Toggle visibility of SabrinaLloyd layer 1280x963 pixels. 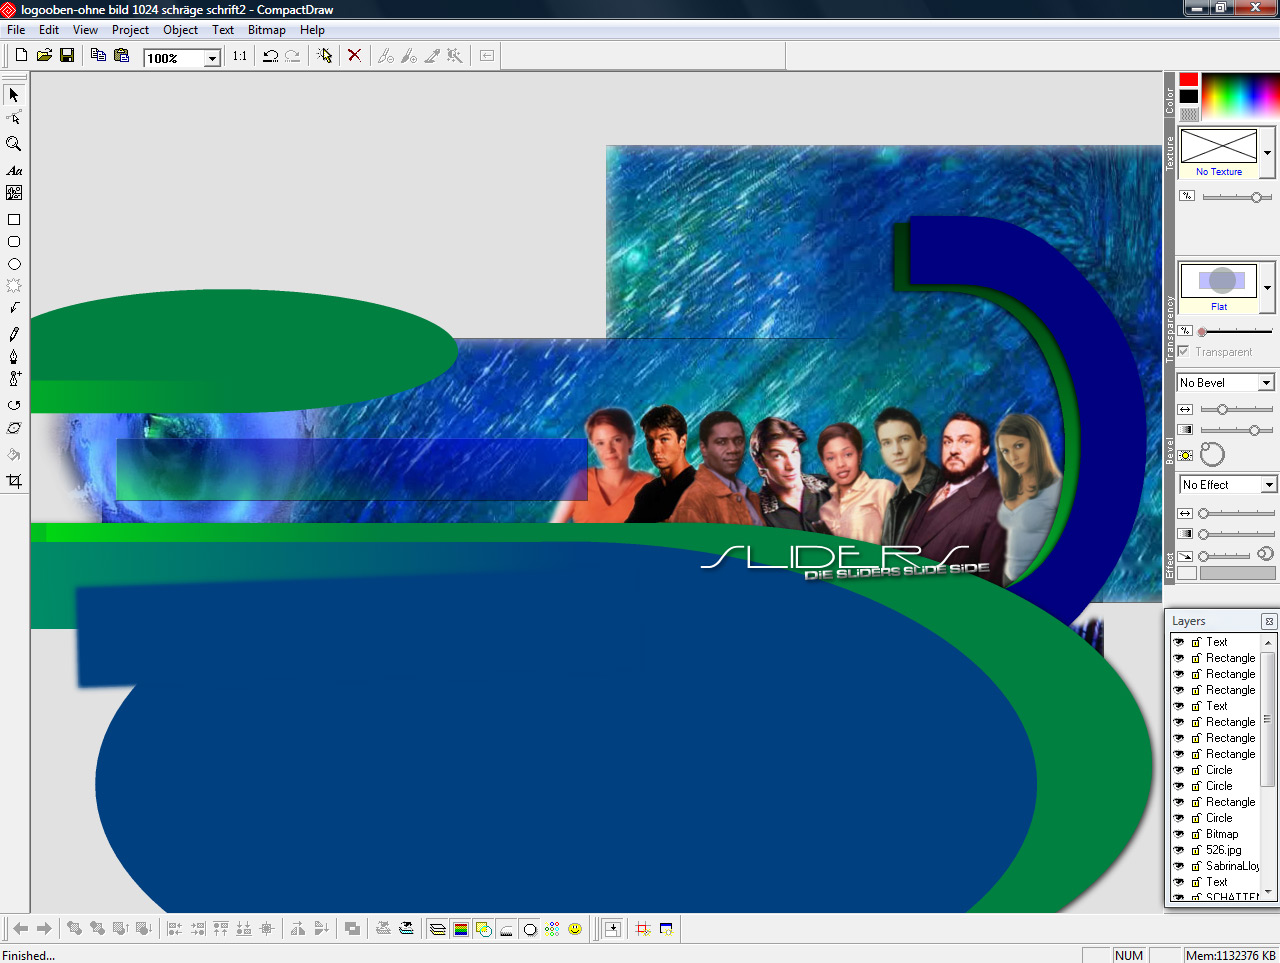[x=1179, y=866]
